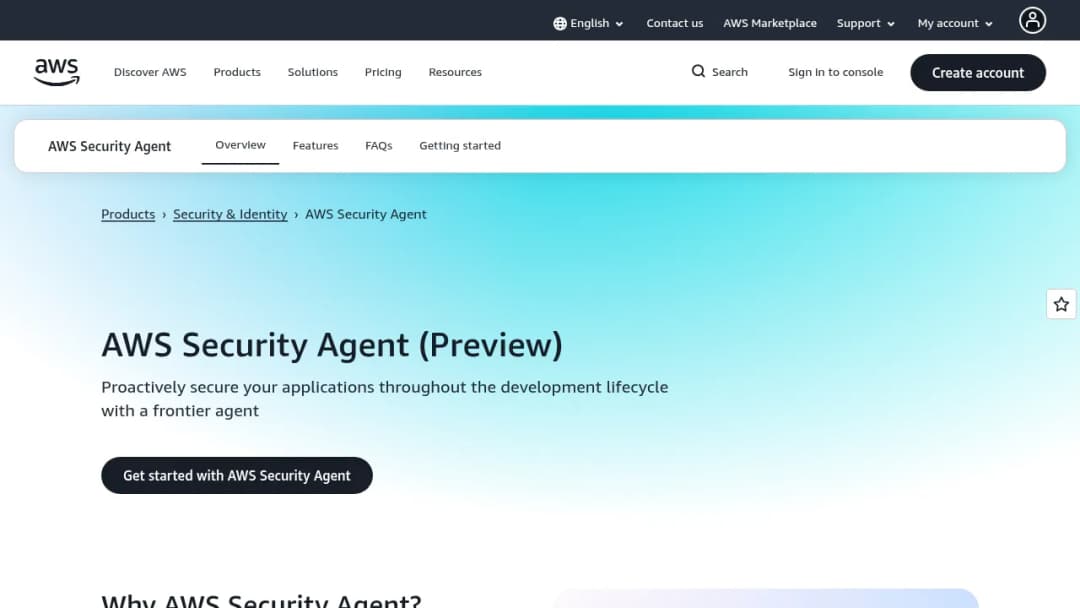Open the Products menu
1080x608 pixels.
point(237,72)
